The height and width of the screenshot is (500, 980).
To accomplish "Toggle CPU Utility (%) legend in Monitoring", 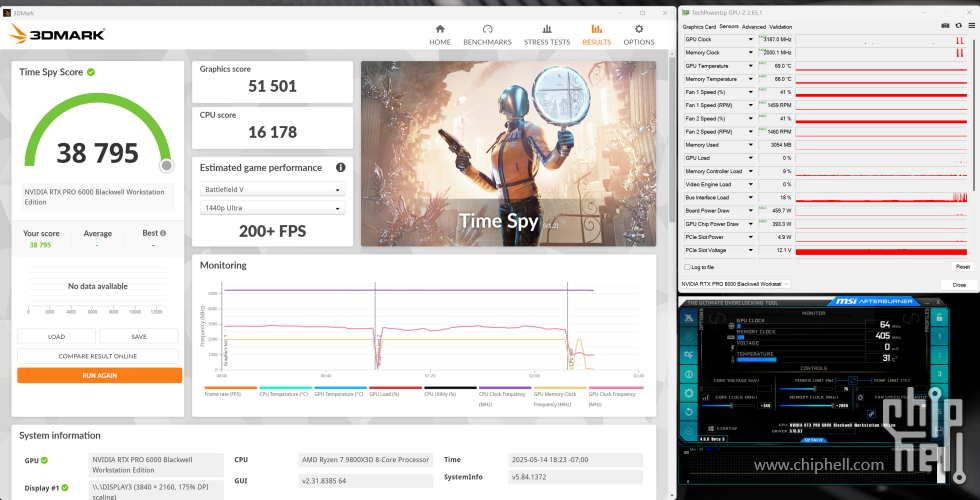I will (450, 391).
